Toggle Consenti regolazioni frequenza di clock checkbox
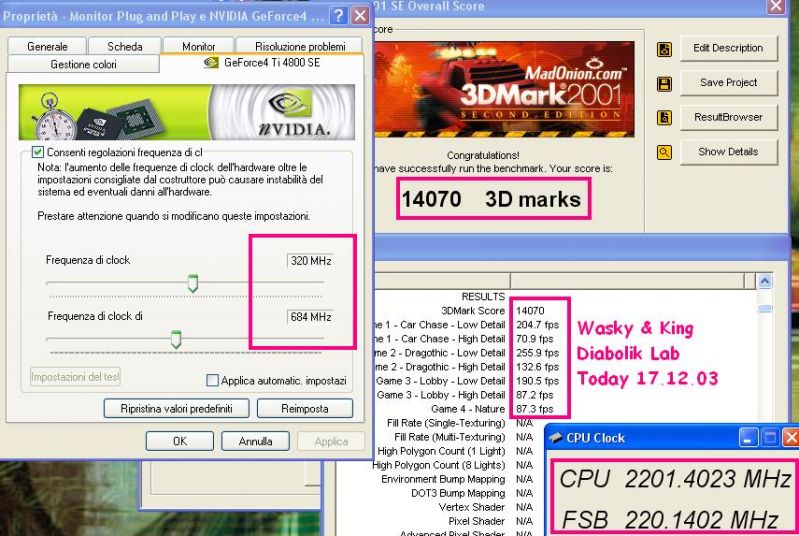The height and width of the screenshot is (536, 799). 37,152
